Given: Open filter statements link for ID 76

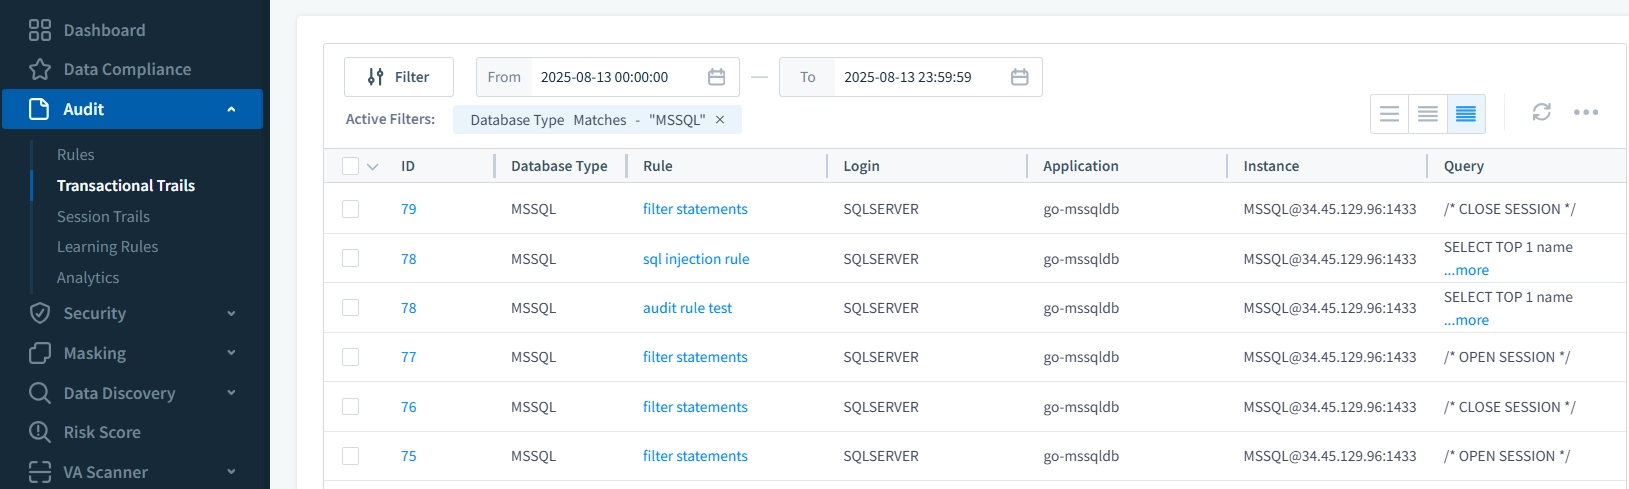Looking at the screenshot, I should point(695,407).
